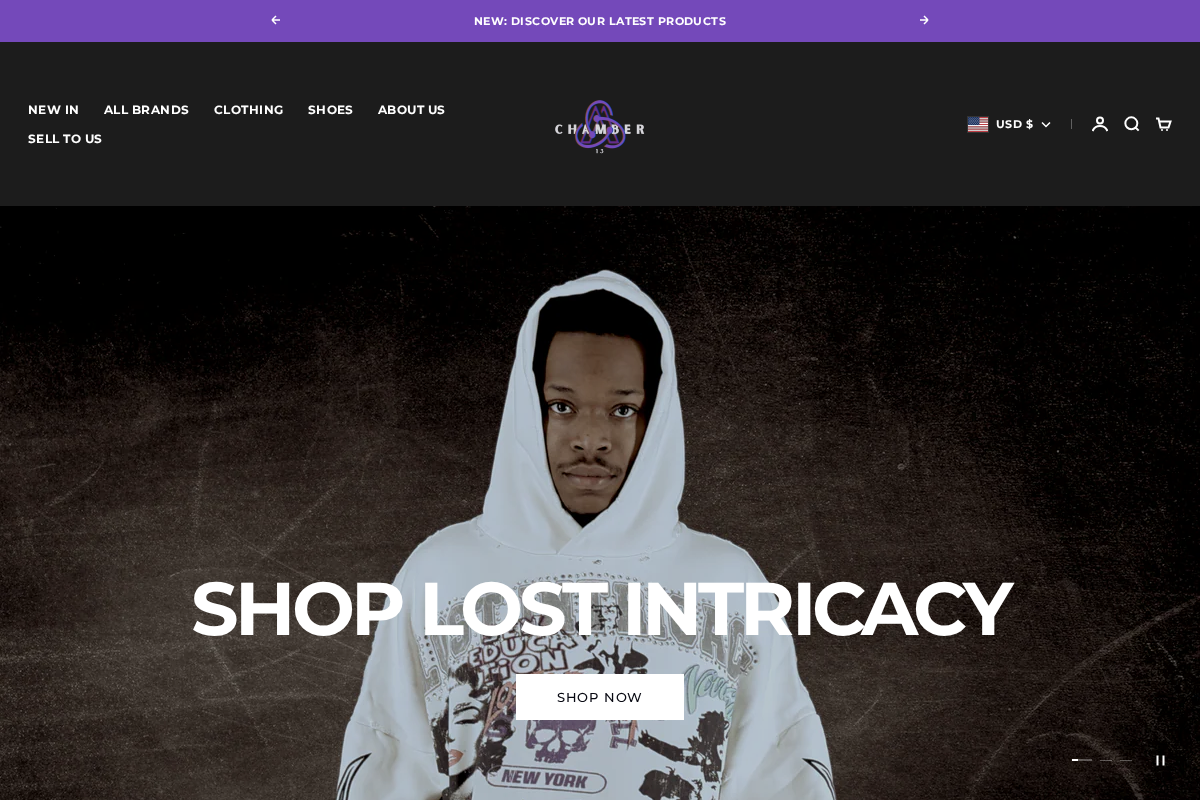Open the search magnifier icon

1132,124
